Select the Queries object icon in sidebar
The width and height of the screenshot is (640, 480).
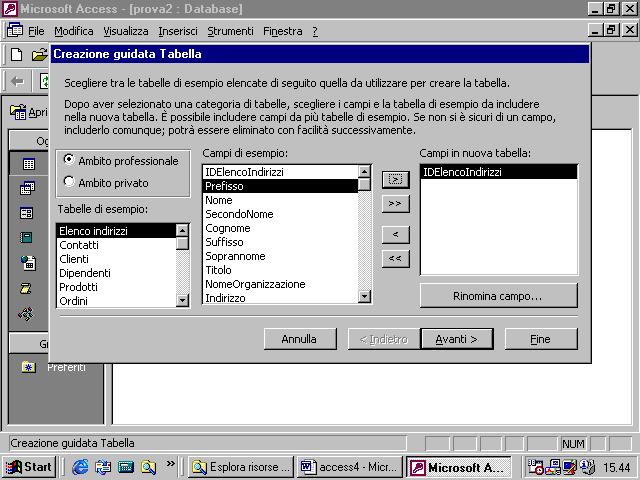(27, 188)
